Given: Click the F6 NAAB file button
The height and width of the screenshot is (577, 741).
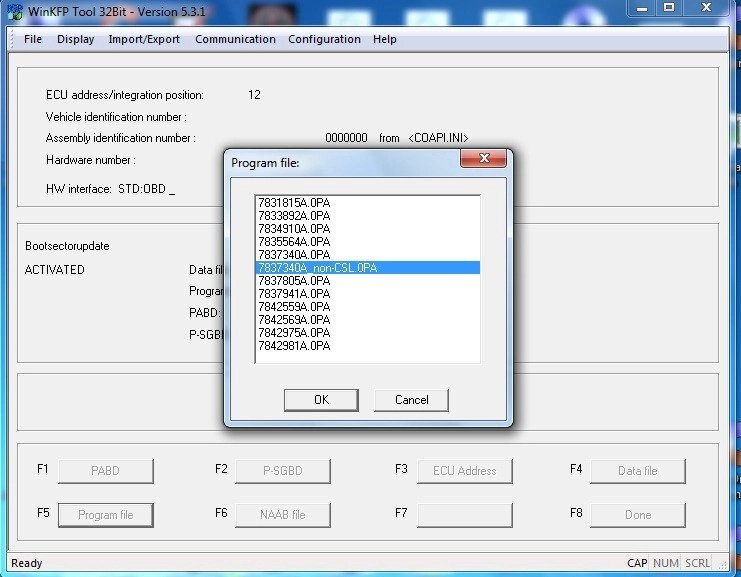Looking at the screenshot, I should (x=283, y=515).
